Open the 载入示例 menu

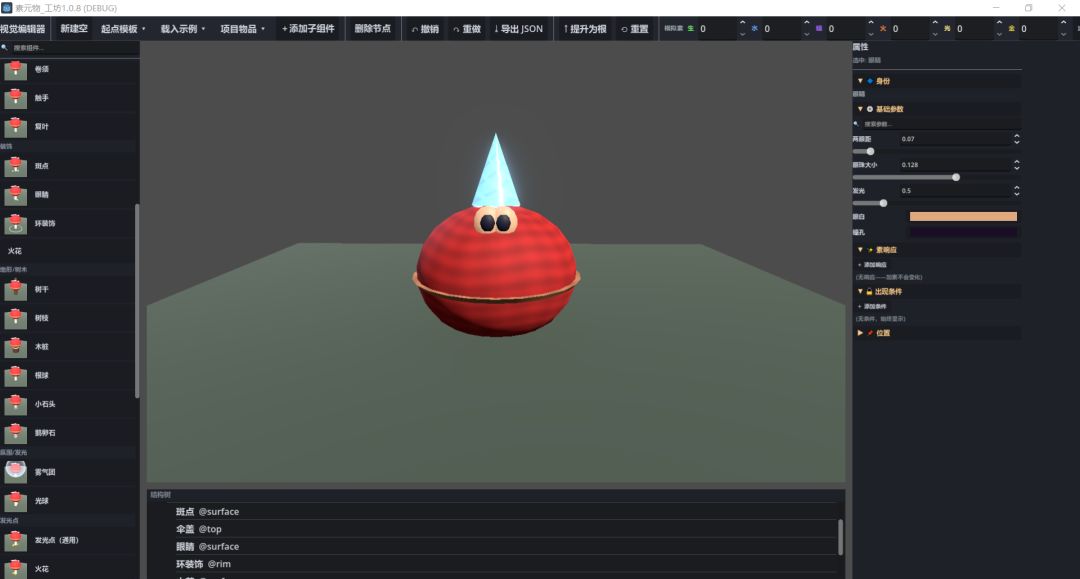pyautogui.click(x=183, y=29)
